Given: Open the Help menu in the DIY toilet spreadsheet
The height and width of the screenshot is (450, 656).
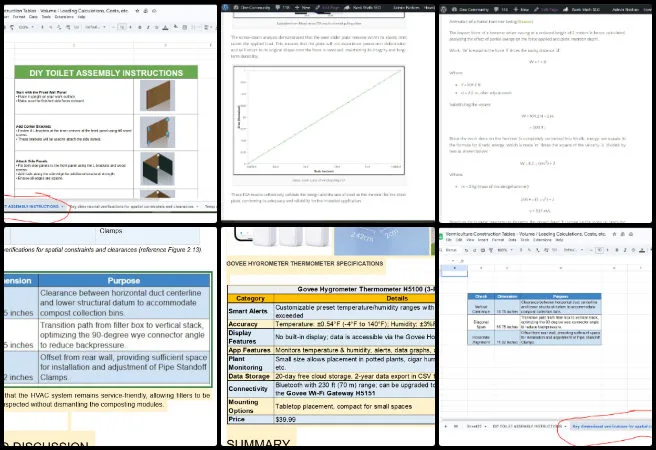Looking at the screenshot, I should click(x=82, y=17).
